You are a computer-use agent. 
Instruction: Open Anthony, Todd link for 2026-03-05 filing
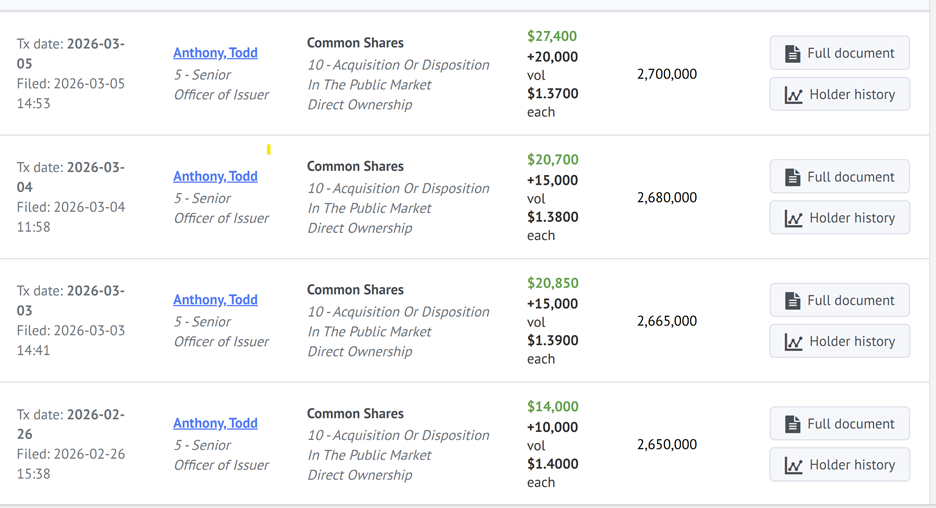coord(215,53)
